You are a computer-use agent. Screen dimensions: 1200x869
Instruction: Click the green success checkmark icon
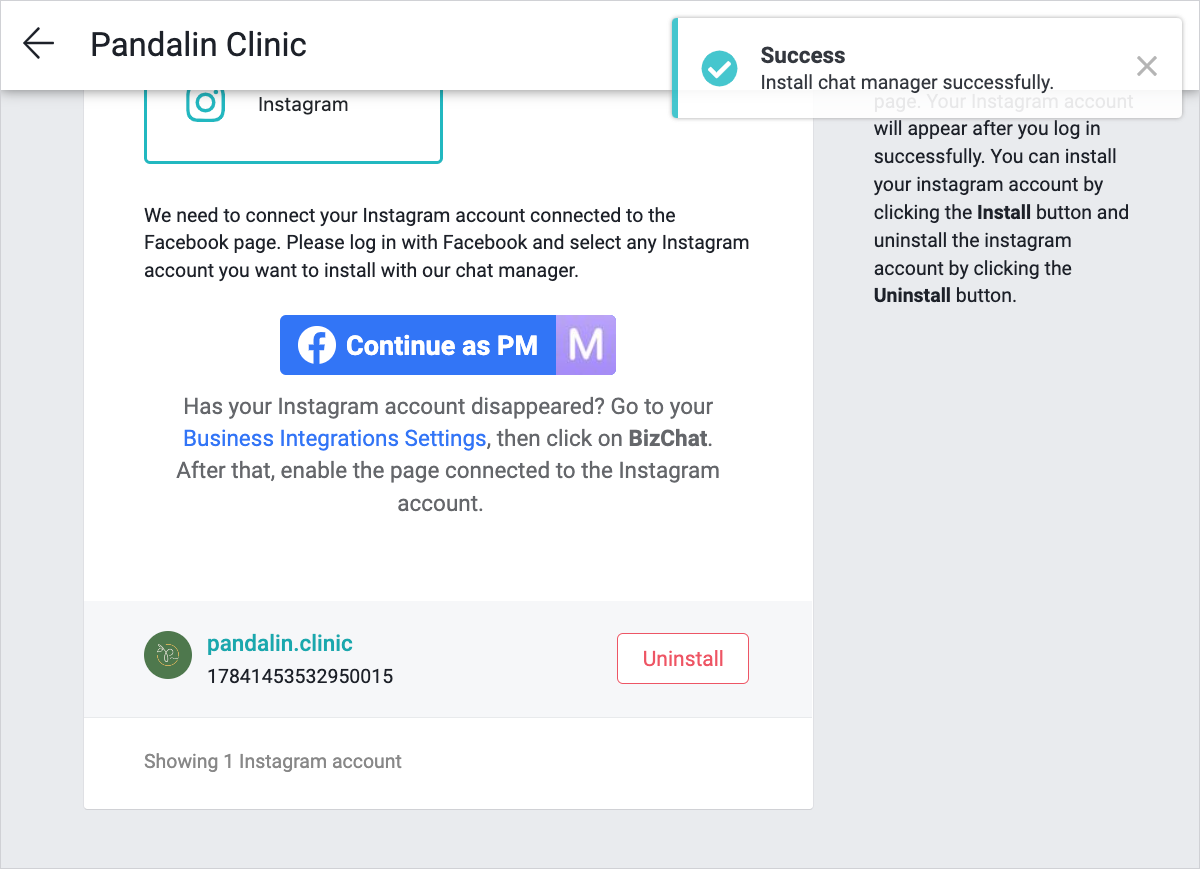(719, 68)
